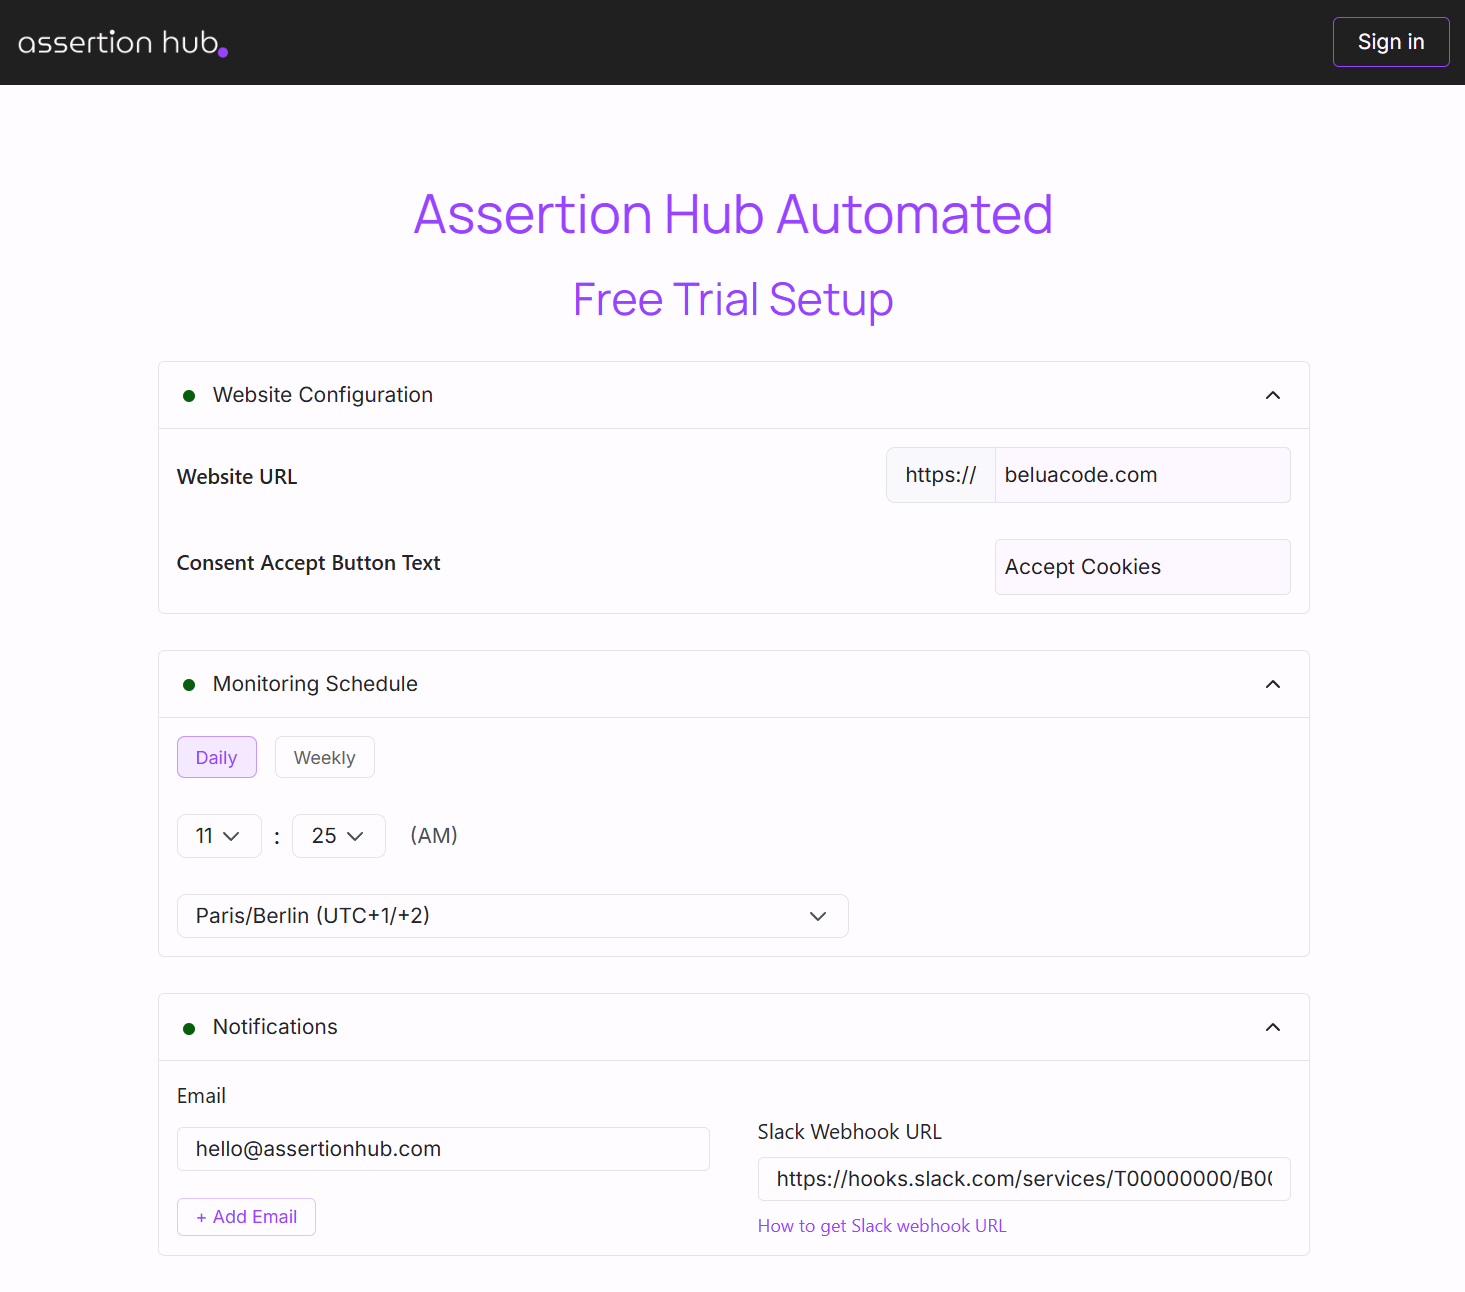Click the chevron on the hour selector
Image resolution: width=1465 pixels, height=1292 pixels.
pyautogui.click(x=232, y=836)
